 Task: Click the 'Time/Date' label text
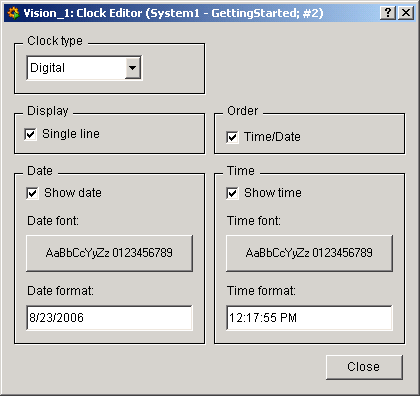pos(272,137)
